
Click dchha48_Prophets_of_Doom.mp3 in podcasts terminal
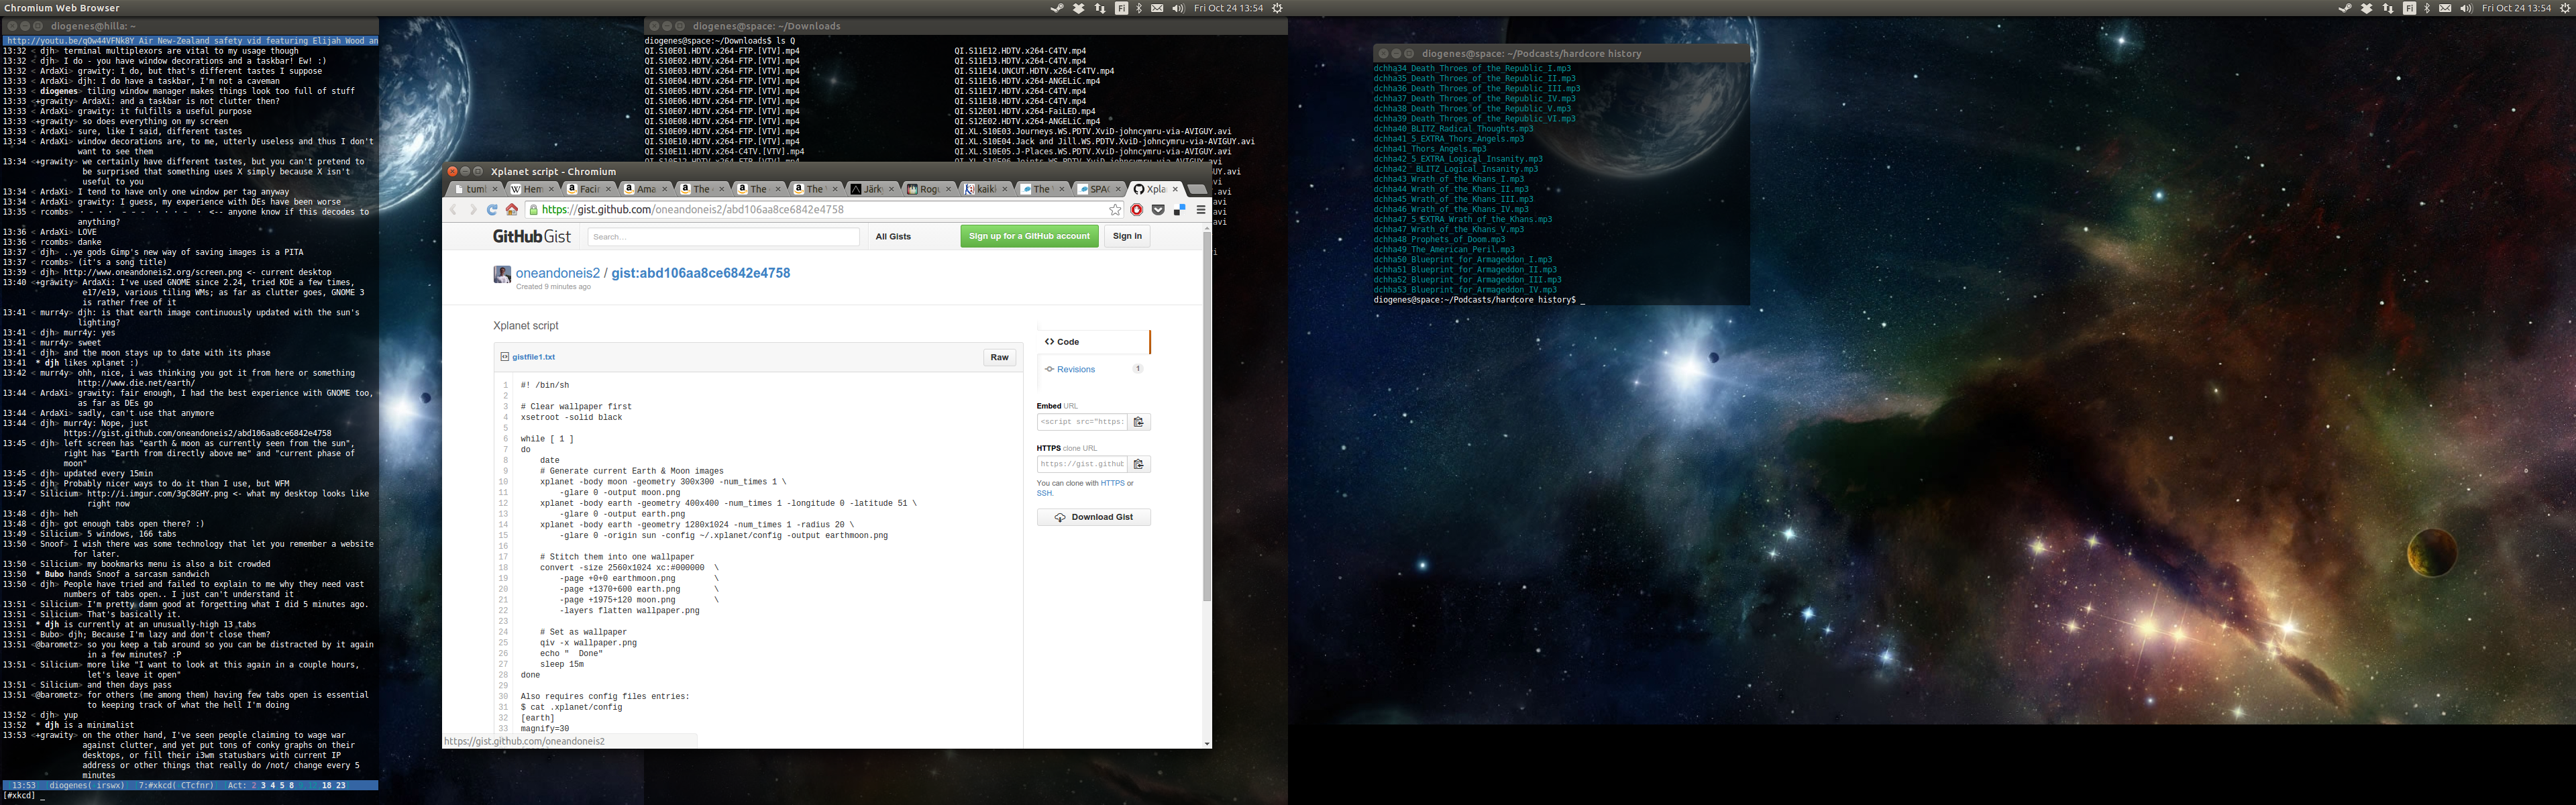click(x=1439, y=239)
